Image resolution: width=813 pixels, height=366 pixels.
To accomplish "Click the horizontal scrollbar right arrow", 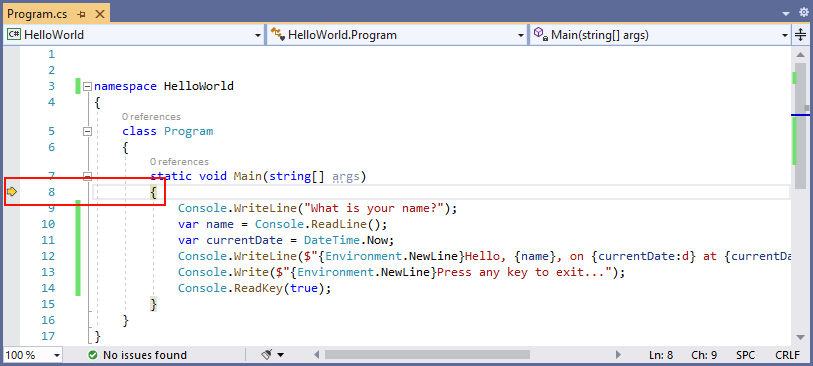I will coord(618,355).
